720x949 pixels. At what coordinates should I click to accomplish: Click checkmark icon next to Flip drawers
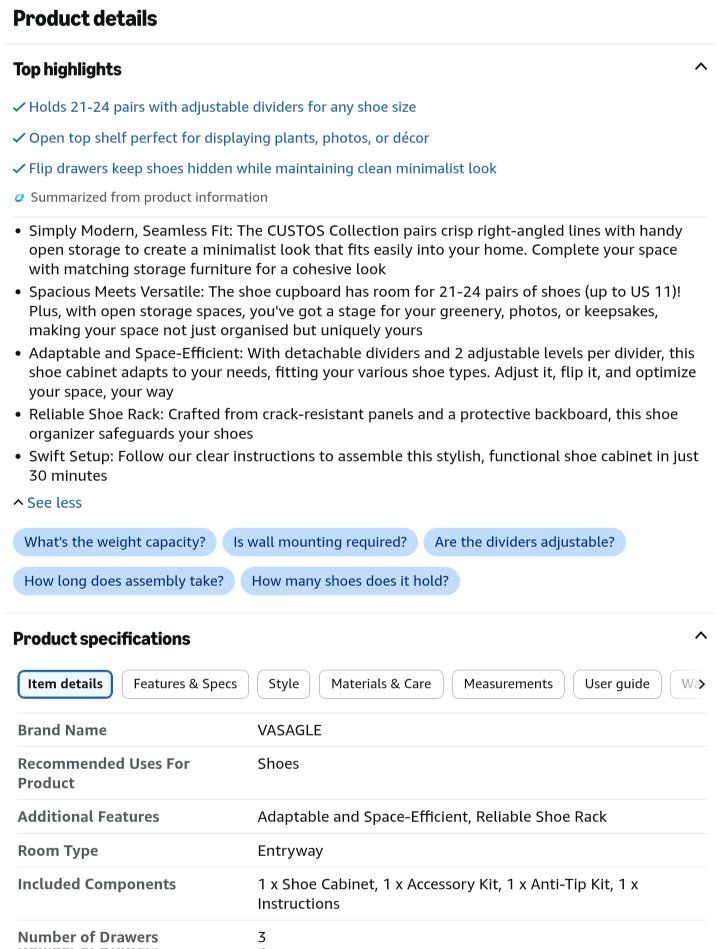(19, 168)
